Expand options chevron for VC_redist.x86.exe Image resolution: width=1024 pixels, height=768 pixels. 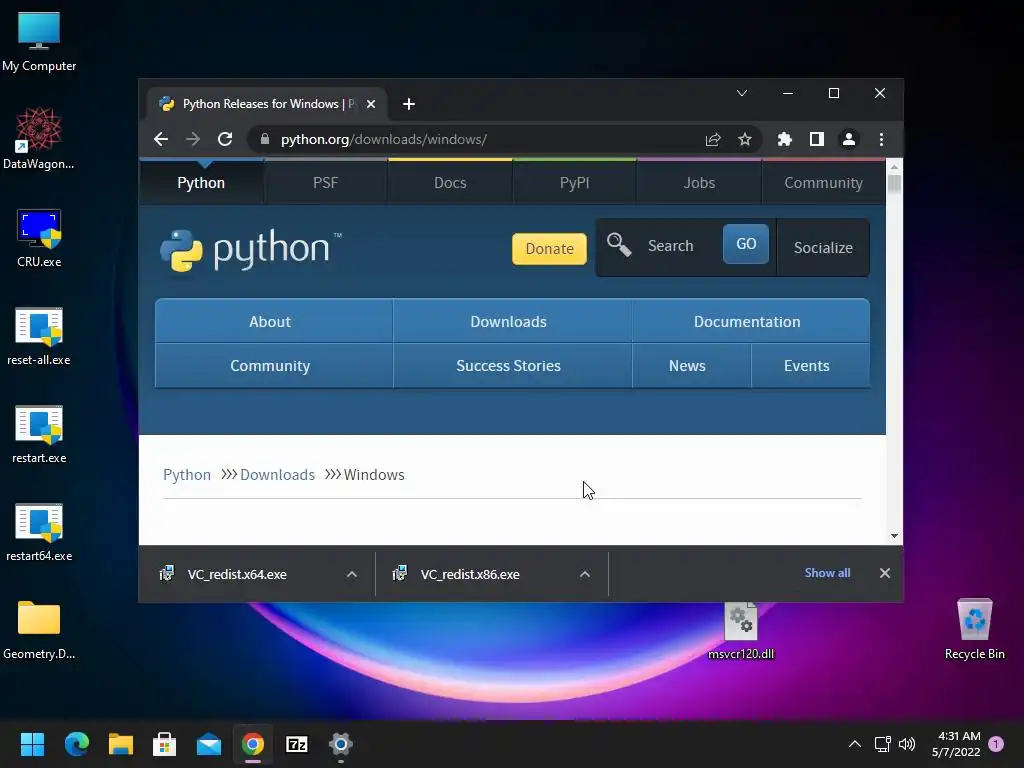pyautogui.click(x=584, y=574)
